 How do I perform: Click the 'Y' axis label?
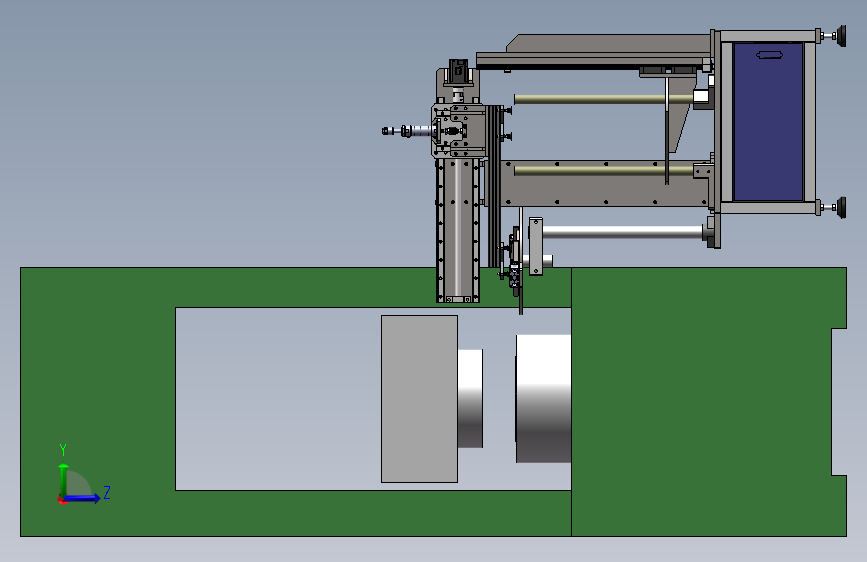click(x=63, y=449)
